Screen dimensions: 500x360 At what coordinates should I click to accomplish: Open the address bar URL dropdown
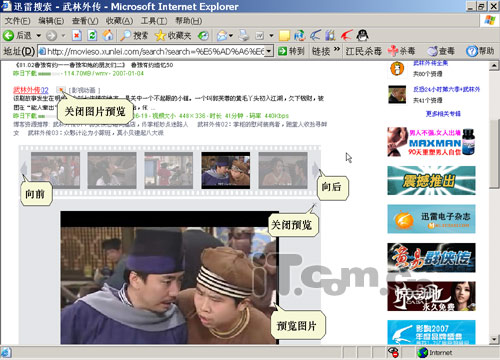point(269,51)
